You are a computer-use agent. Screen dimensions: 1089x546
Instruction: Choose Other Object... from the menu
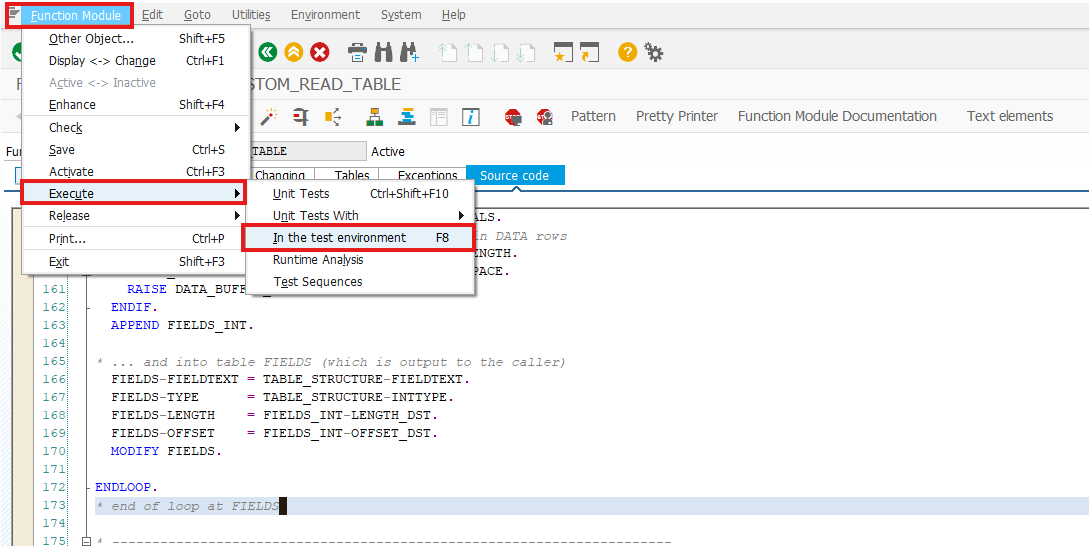[137, 39]
